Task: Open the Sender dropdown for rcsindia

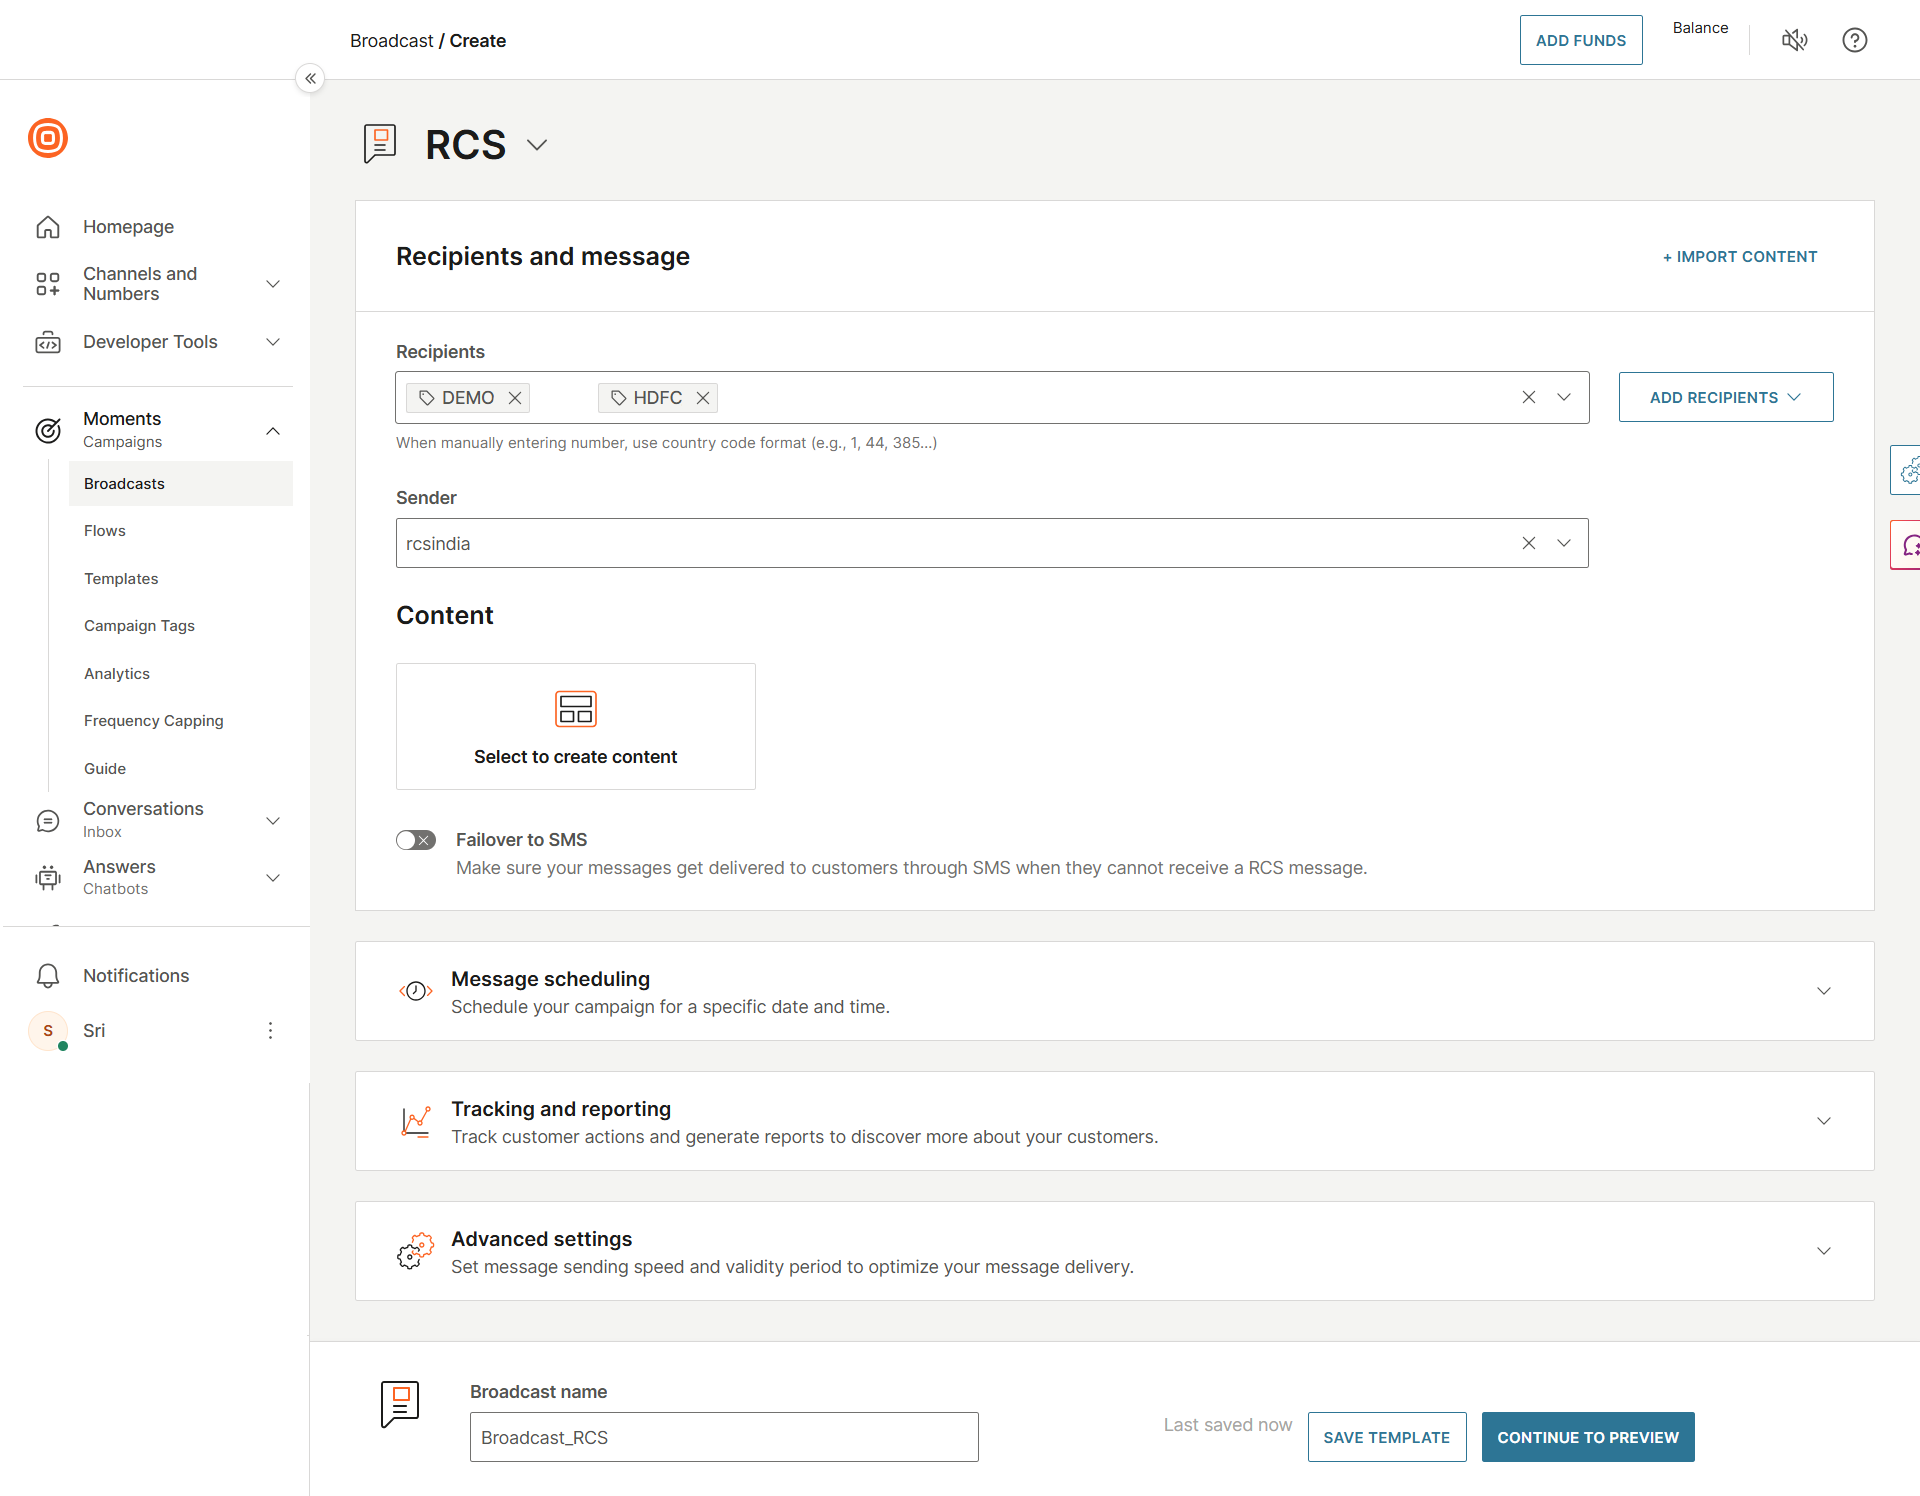Action: [x=1563, y=542]
